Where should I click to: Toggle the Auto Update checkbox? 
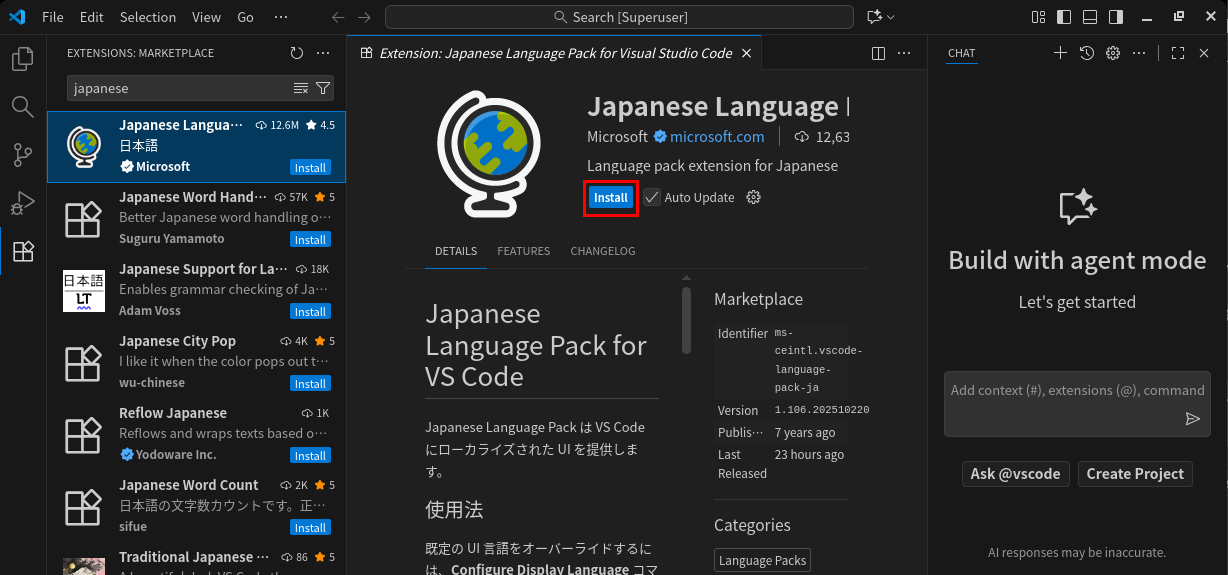click(652, 197)
